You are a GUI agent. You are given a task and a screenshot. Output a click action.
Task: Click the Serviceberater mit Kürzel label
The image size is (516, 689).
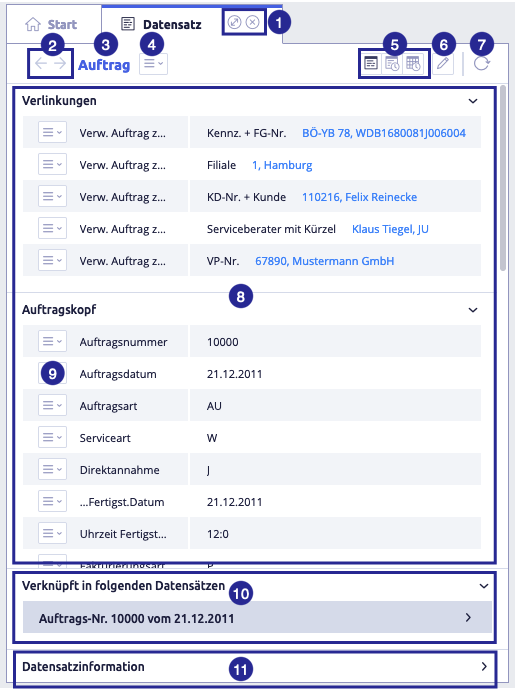click(271, 229)
